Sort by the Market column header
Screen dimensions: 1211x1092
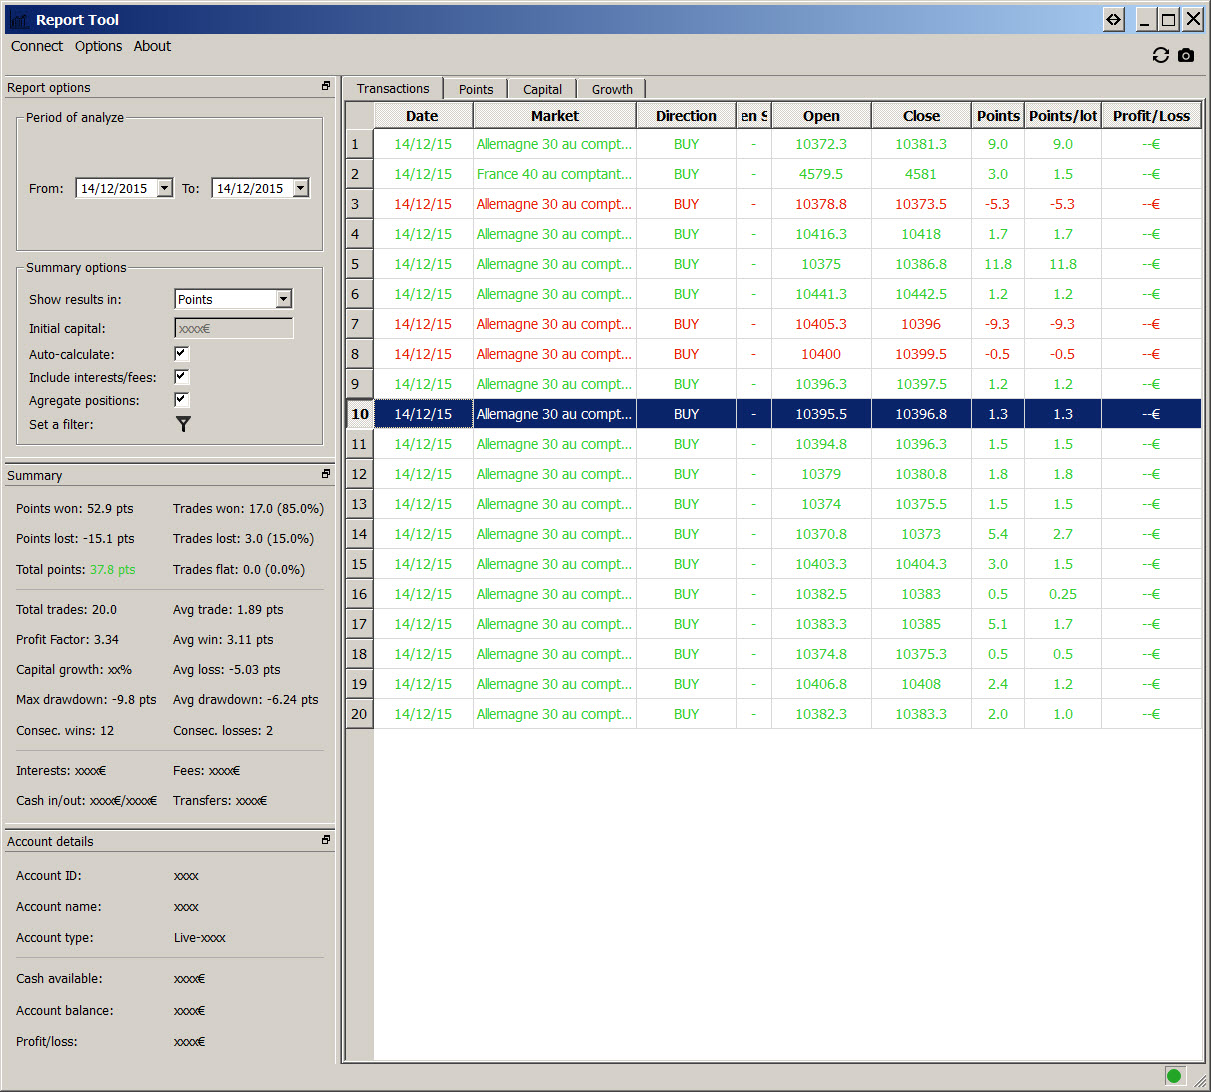coord(555,116)
